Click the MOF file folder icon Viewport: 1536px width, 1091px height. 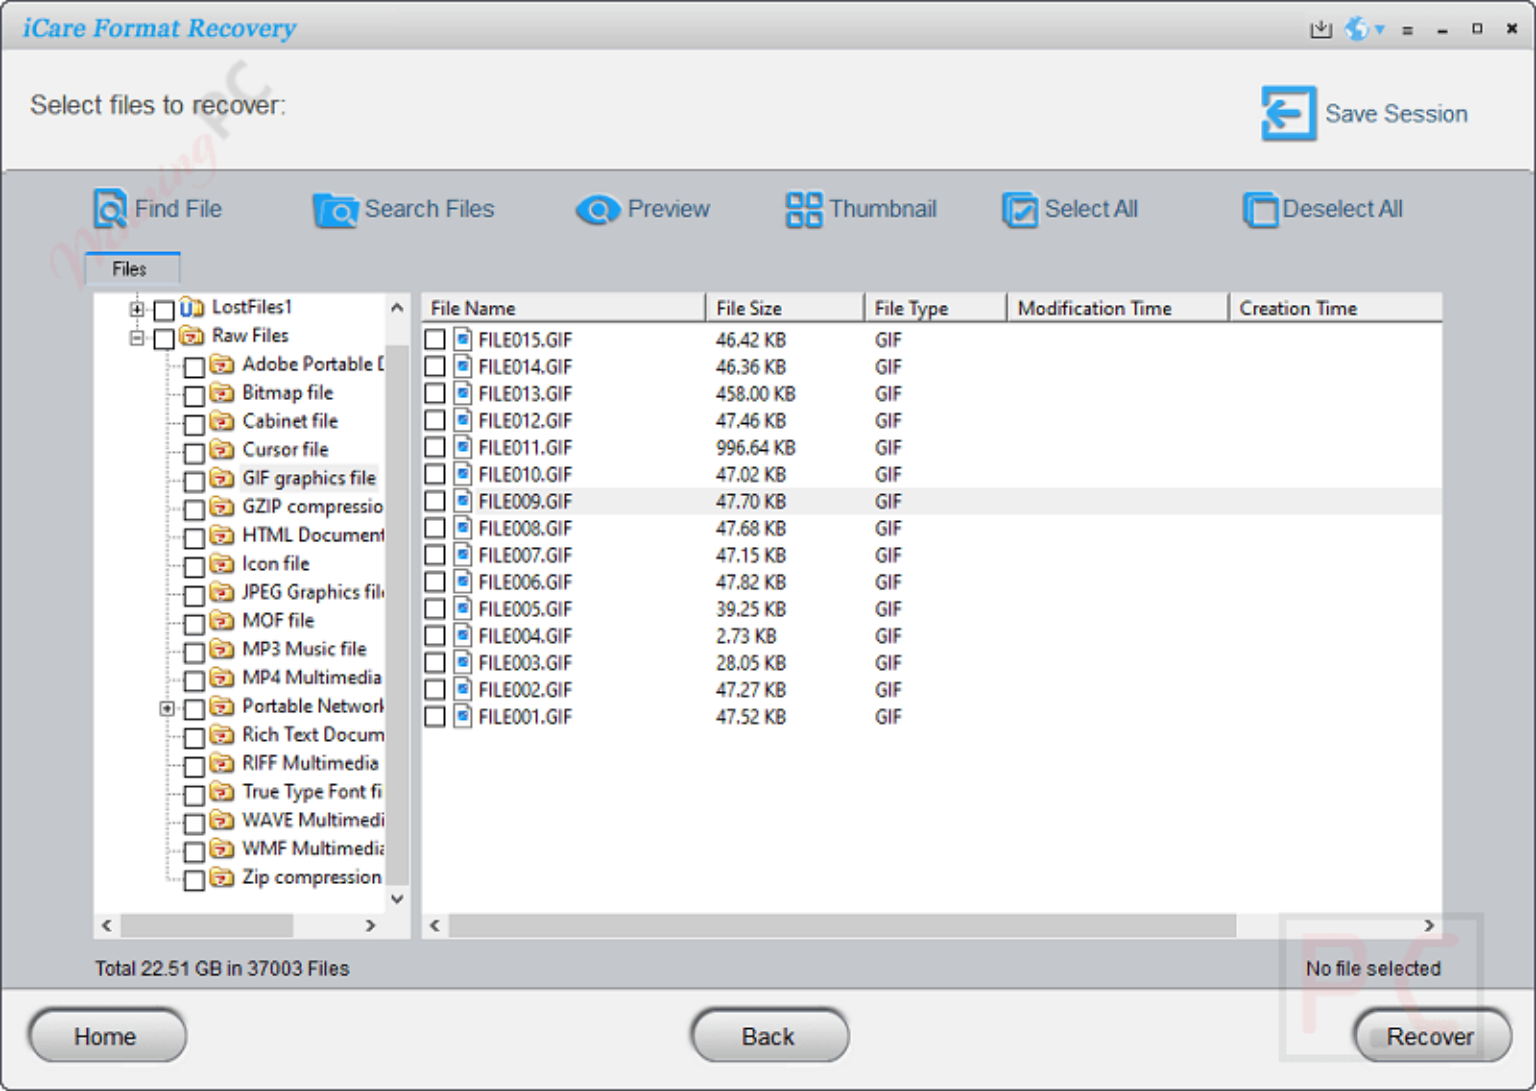[222, 621]
